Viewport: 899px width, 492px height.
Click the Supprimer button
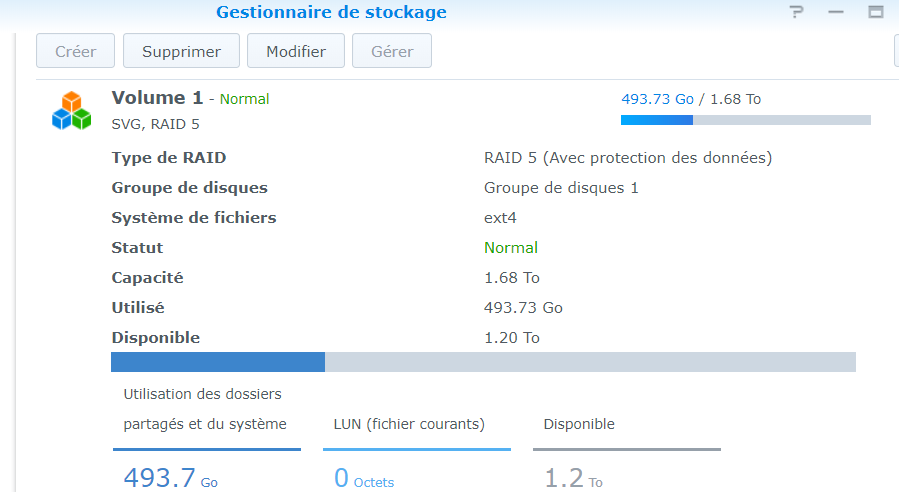click(x=181, y=51)
